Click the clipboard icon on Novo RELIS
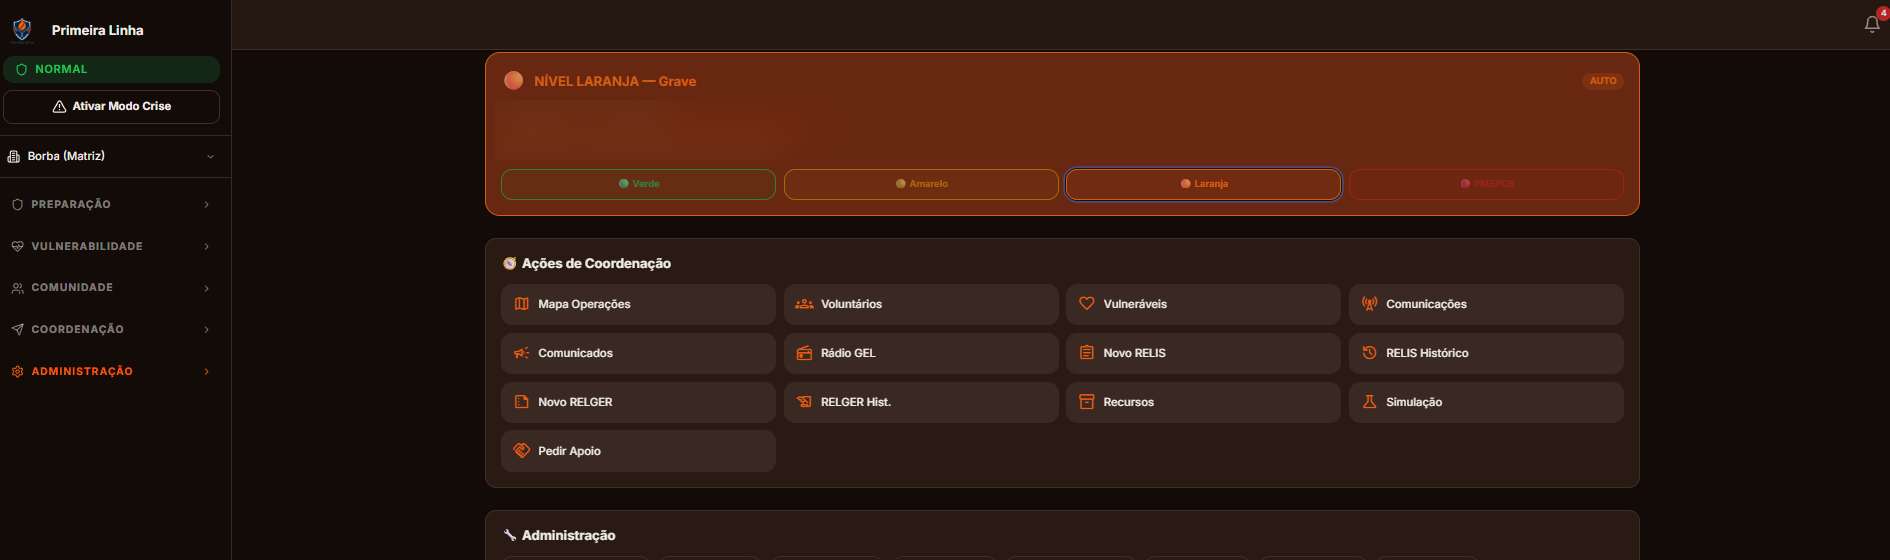 click(1087, 353)
